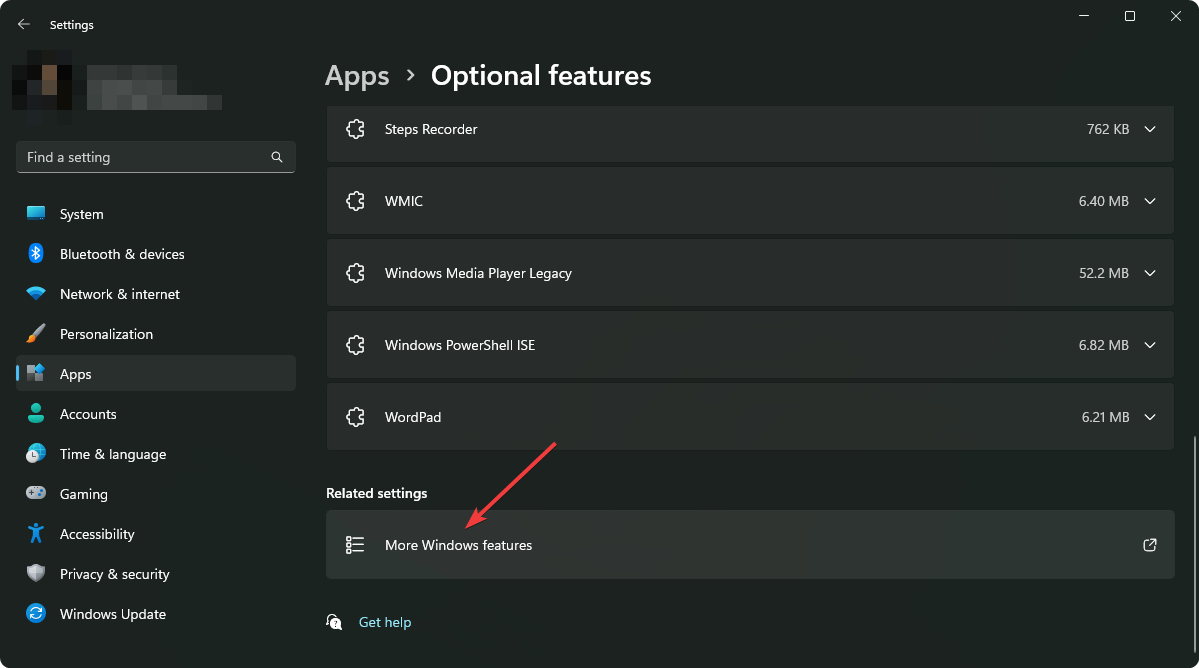This screenshot has width=1199, height=668.
Task: Select the WordPad name text
Action: tap(413, 417)
